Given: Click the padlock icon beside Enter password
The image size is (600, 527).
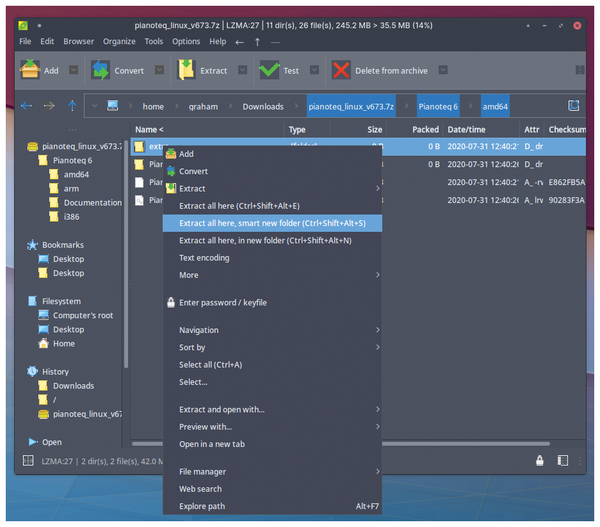Looking at the screenshot, I should pos(171,302).
